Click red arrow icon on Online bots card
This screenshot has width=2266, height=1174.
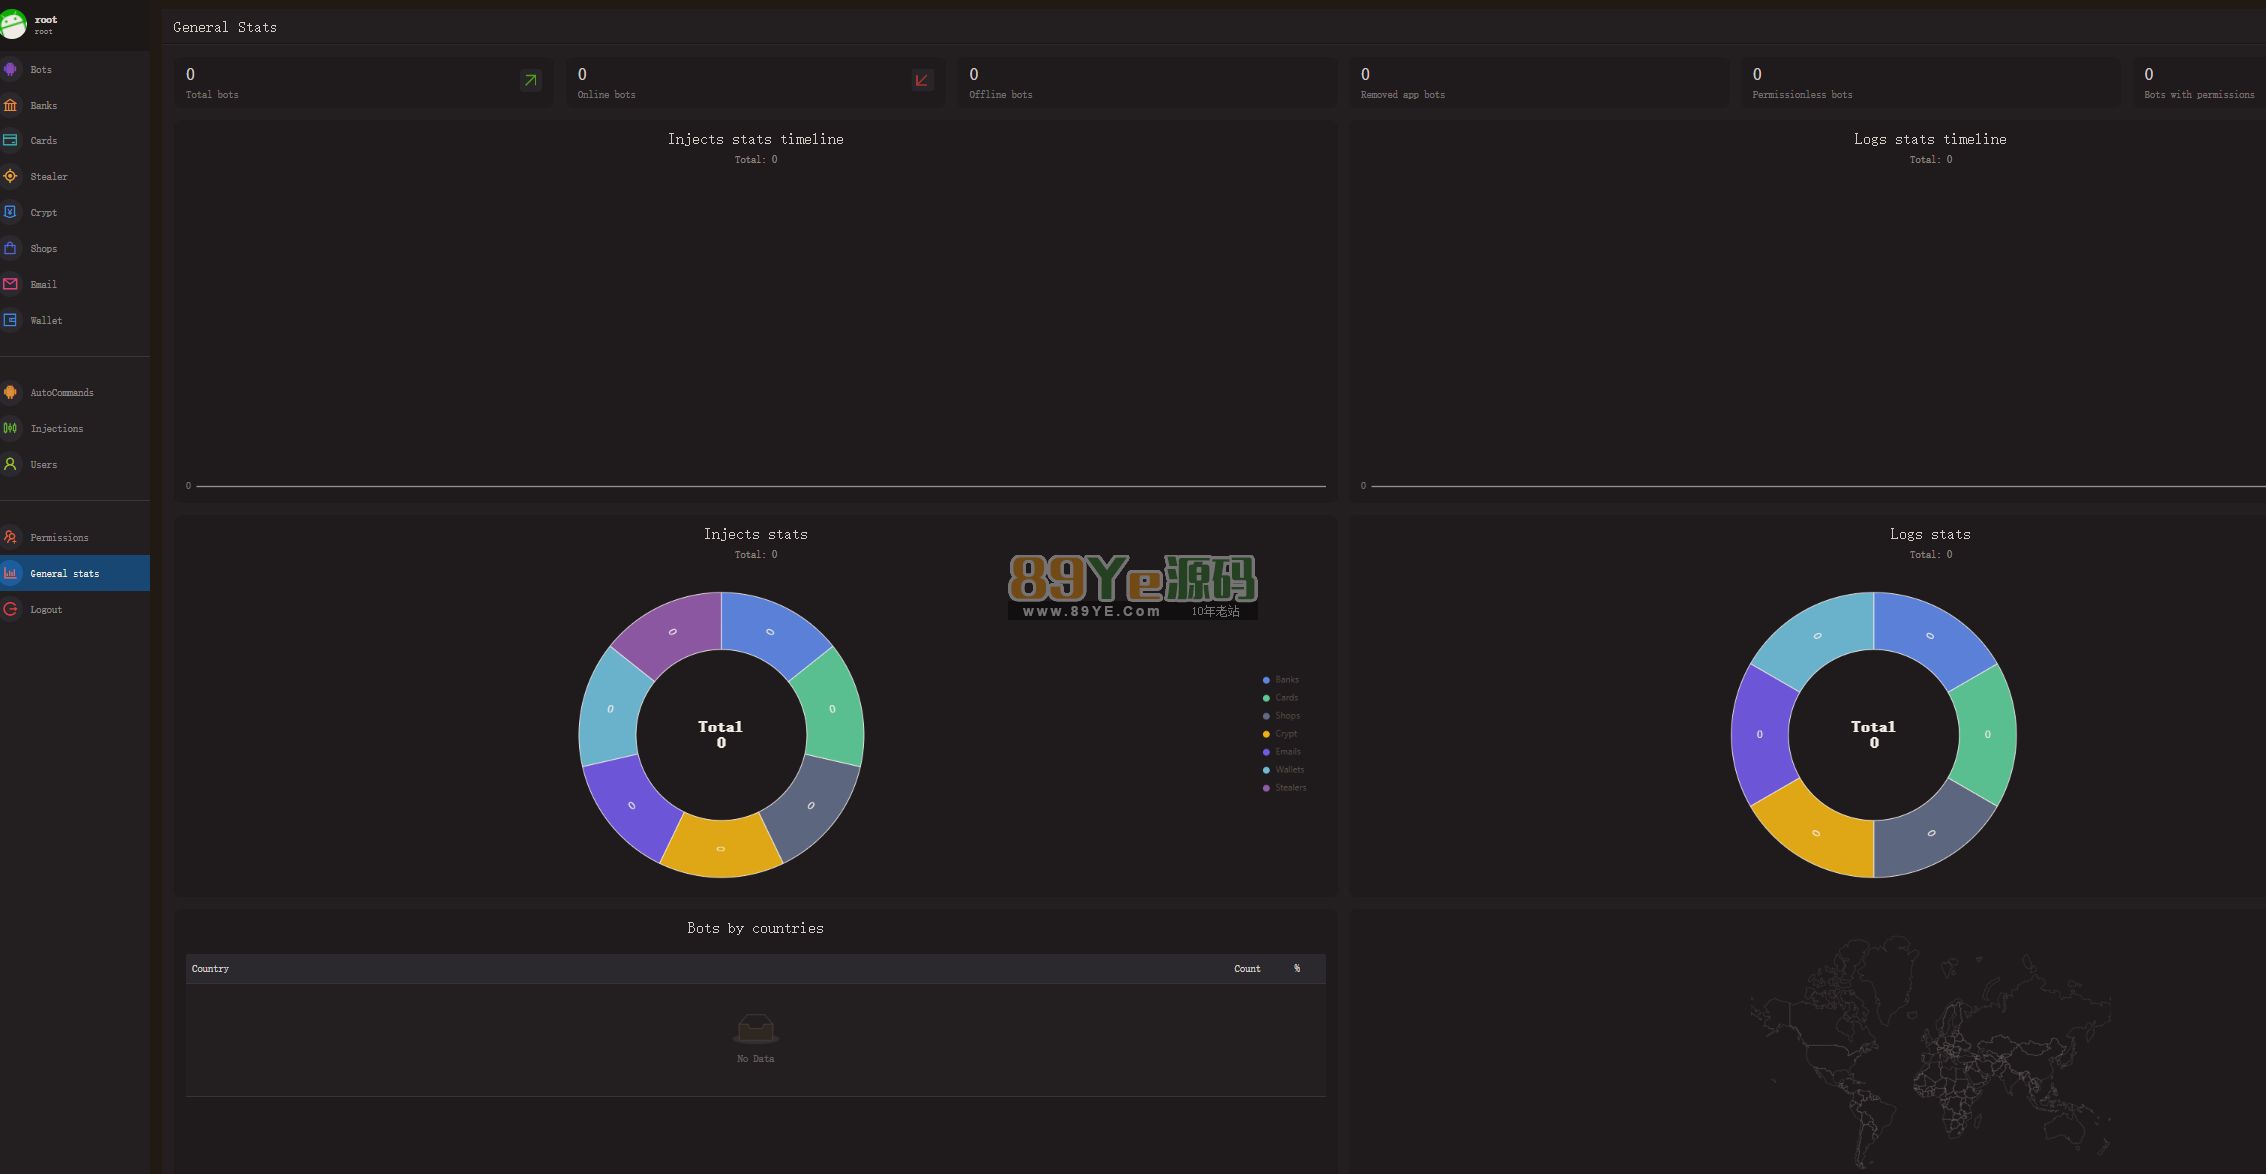pos(922,80)
